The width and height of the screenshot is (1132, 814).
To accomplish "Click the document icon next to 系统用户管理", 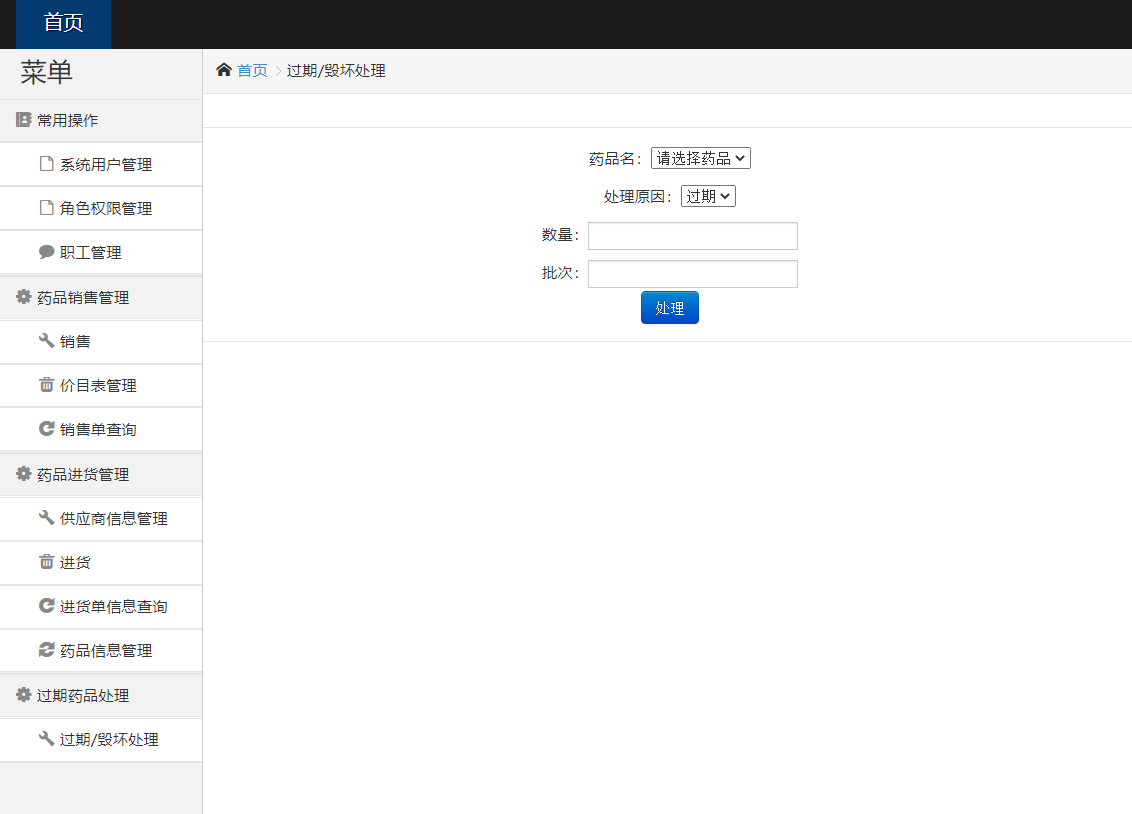I will click(44, 164).
